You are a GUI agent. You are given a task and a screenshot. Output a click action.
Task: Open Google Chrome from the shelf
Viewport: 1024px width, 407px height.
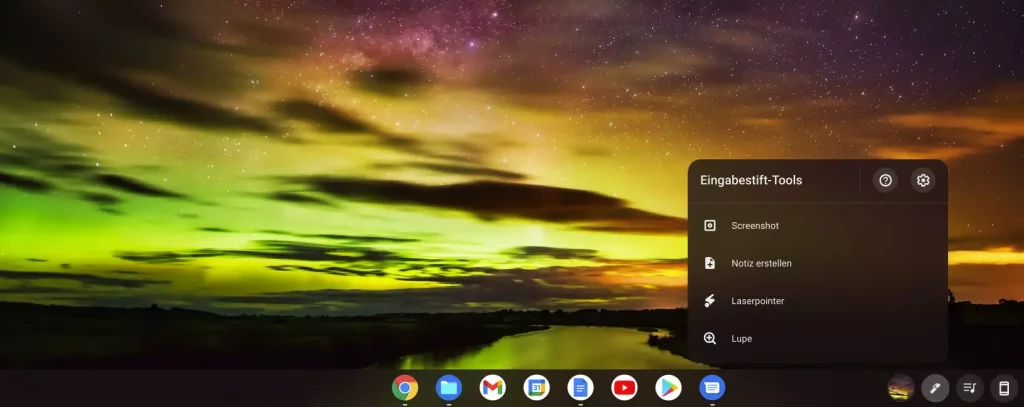[x=405, y=388]
